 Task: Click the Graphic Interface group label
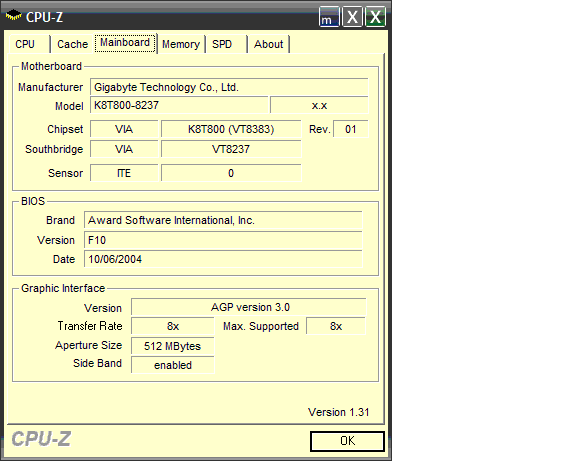click(63, 288)
